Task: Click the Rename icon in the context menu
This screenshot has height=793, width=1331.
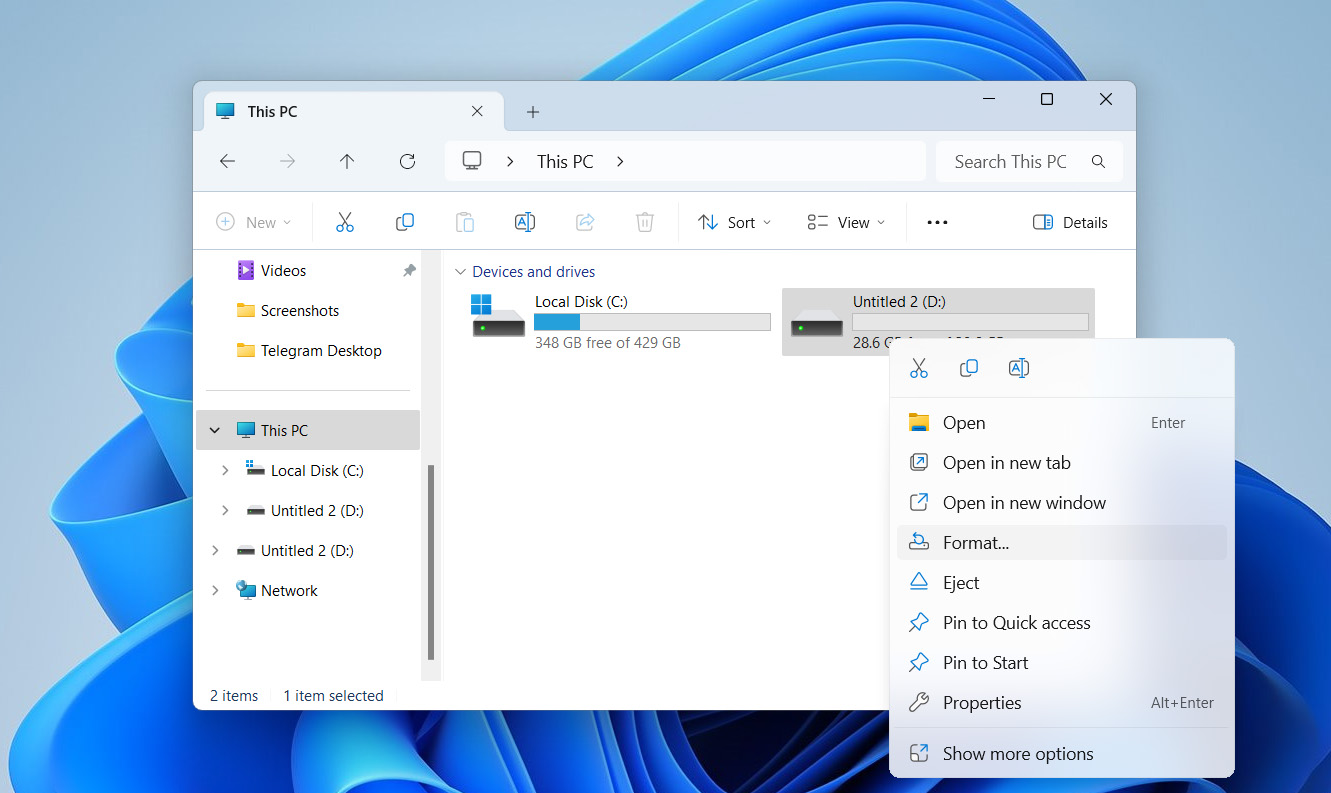Action: tap(1018, 368)
